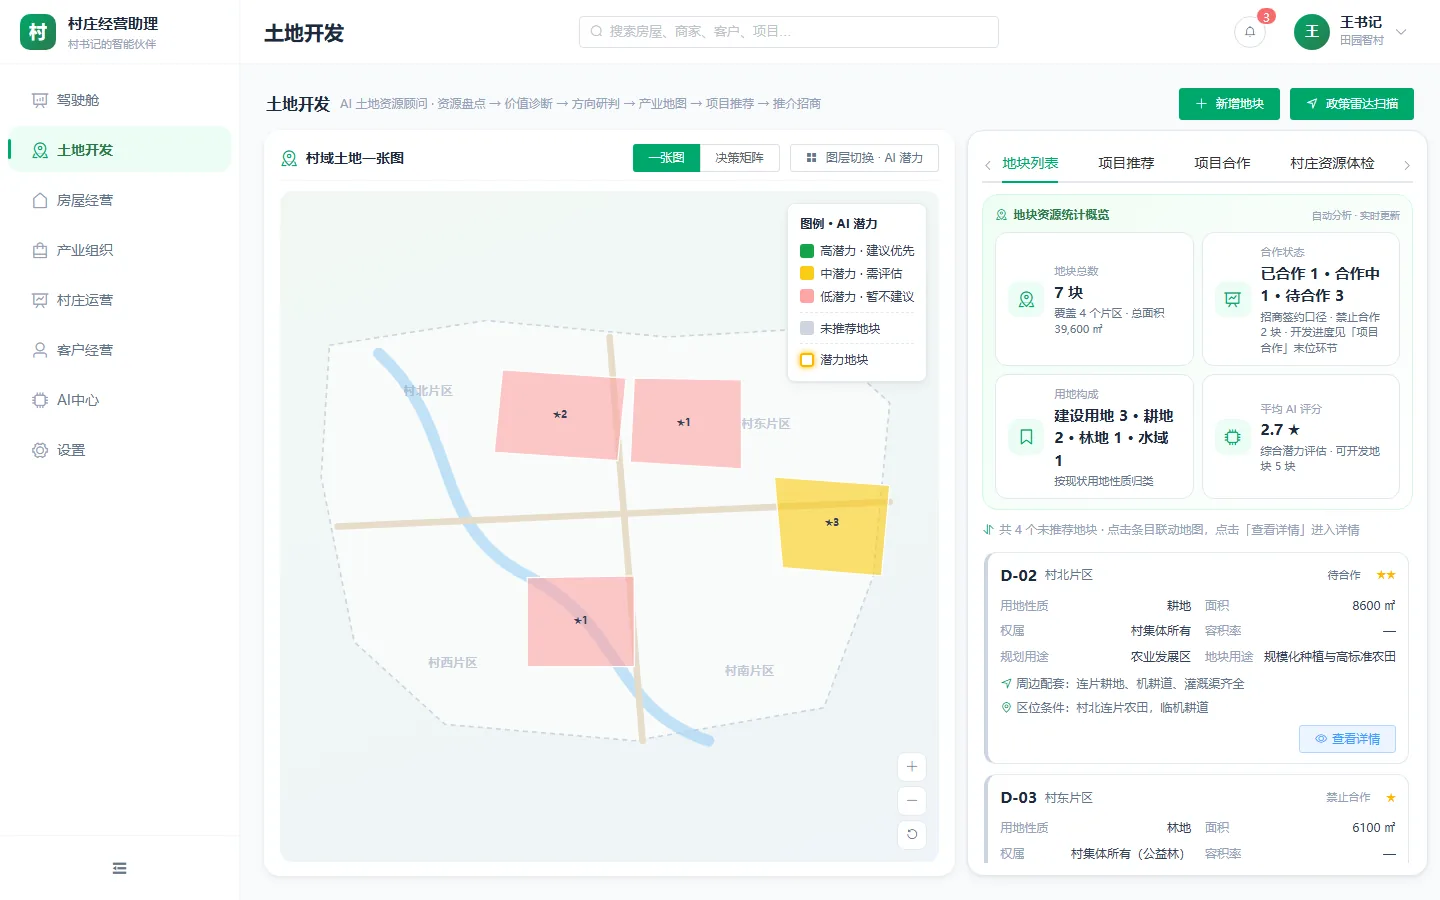The width and height of the screenshot is (1440, 900).
Task: Go to 房屋经营 in the sidebar
Action: (x=119, y=200)
